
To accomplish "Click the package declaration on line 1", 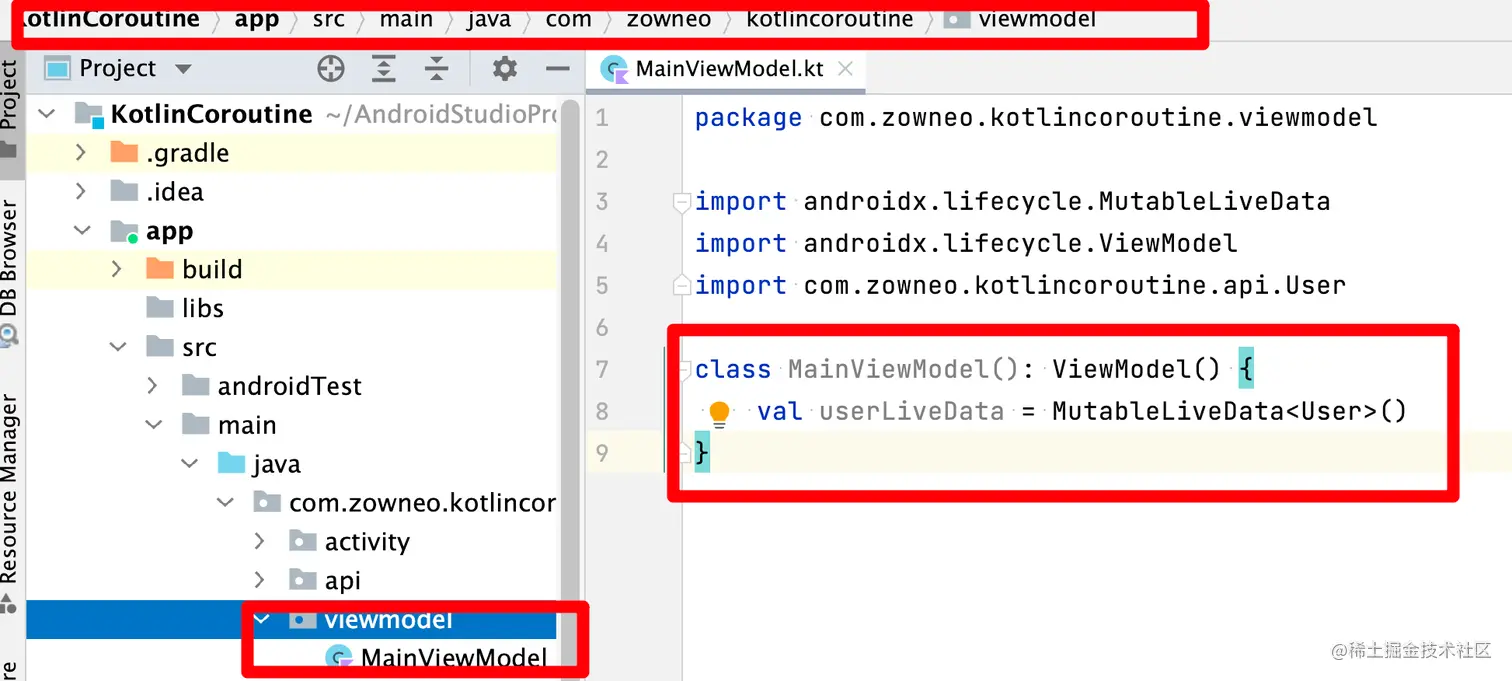I will tap(1036, 118).
